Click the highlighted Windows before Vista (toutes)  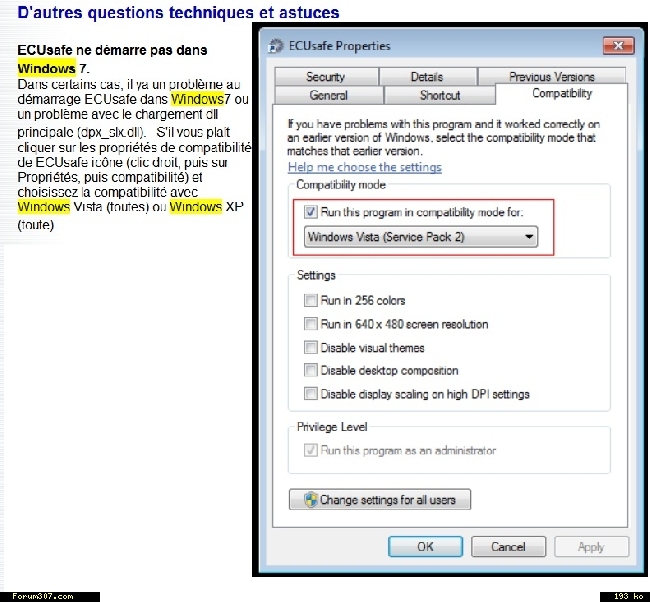[44, 206]
